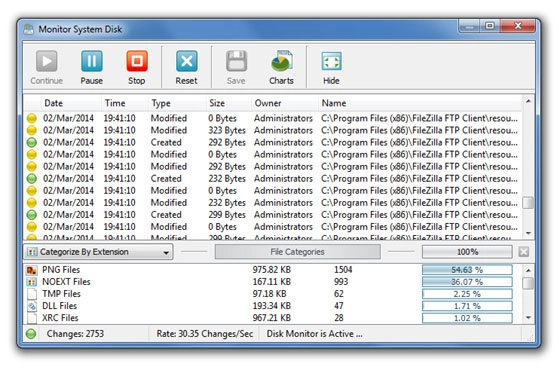Click the File Categories button
560x367 pixels.
pyautogui.click(x=298, y=252)
